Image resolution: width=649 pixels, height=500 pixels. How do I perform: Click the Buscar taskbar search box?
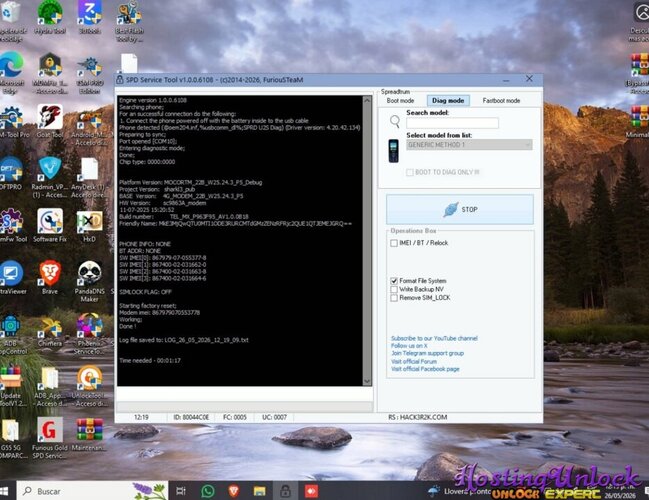point(92,491)
